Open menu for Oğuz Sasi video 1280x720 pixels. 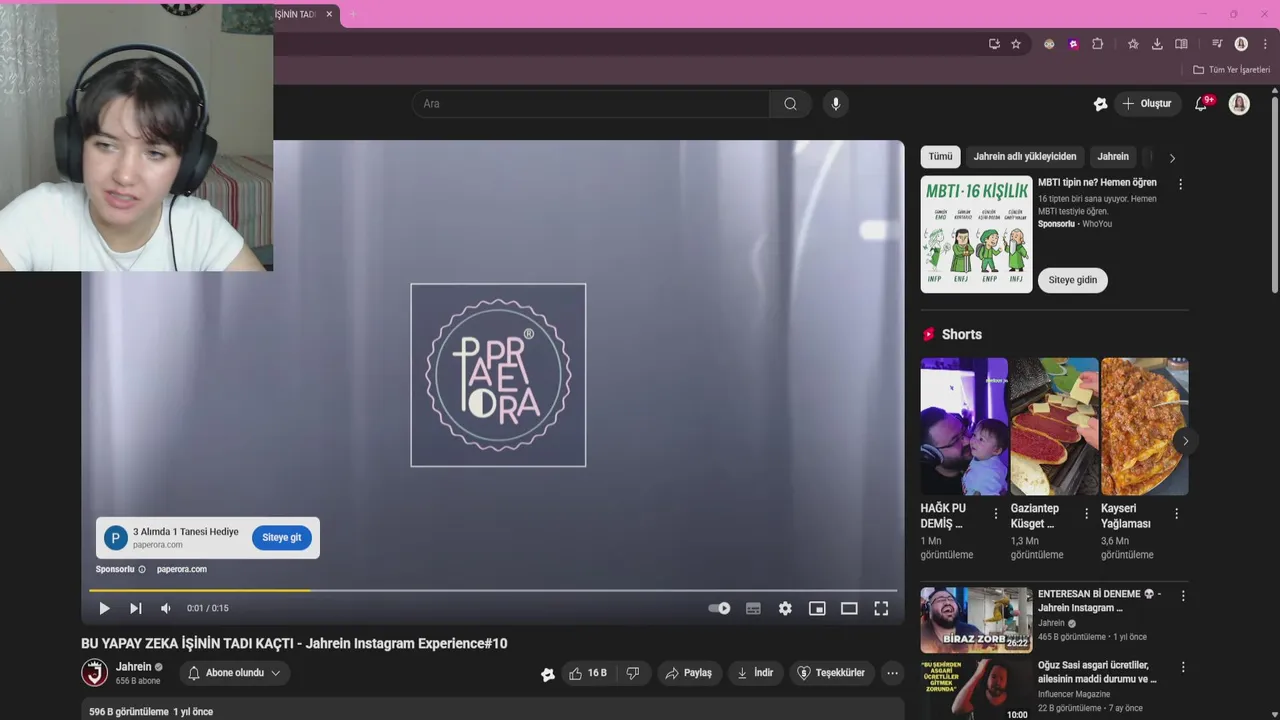1183,667
